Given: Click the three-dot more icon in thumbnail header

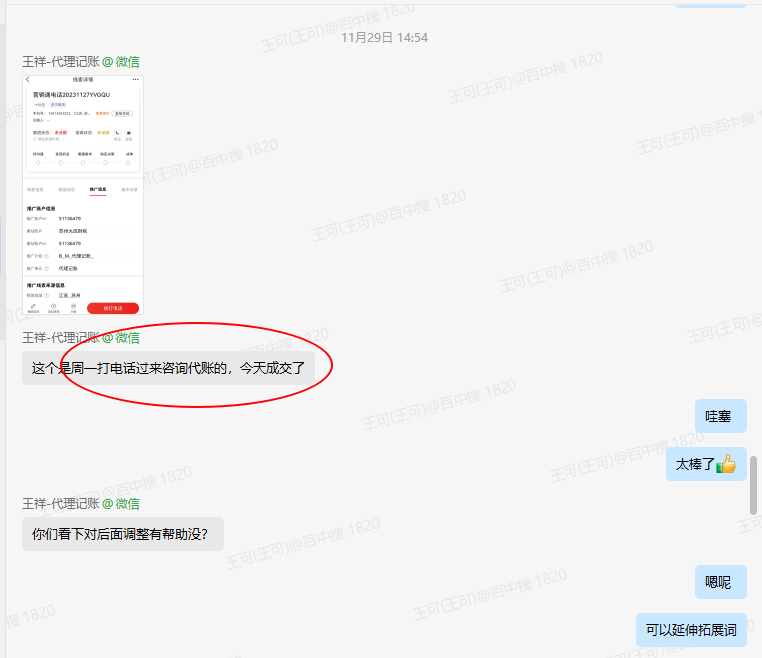Looking at the screenshot, I should click(135, 80).
